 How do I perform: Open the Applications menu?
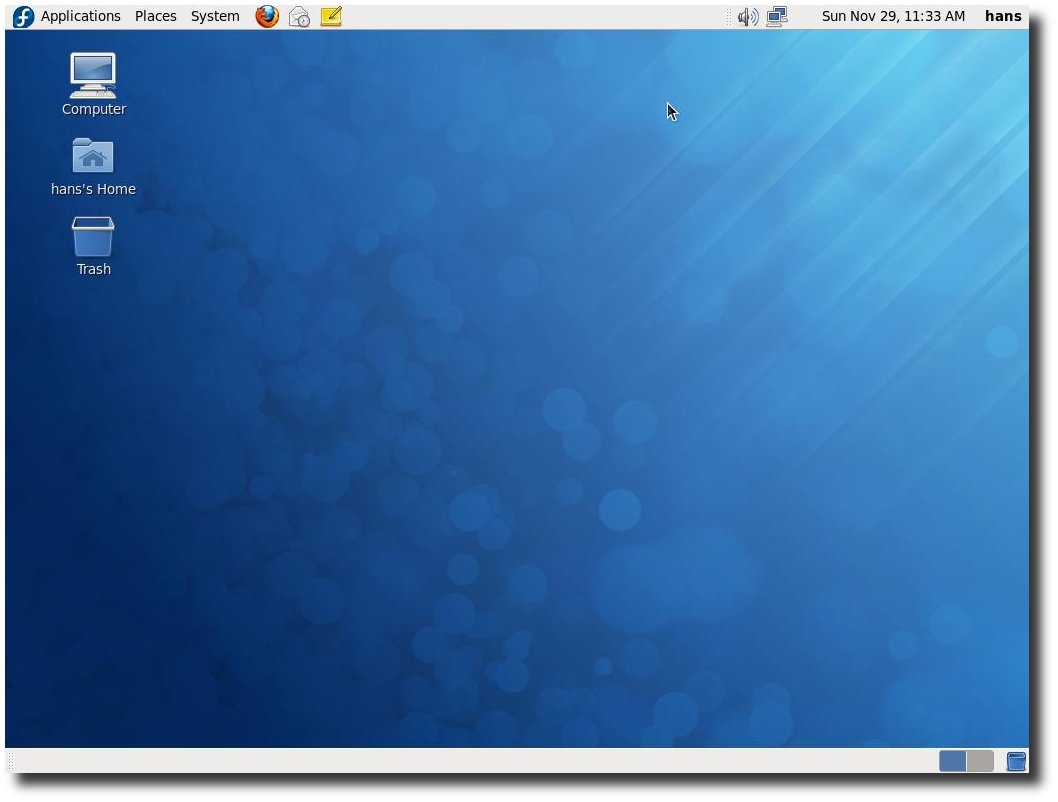coord(80,16)
